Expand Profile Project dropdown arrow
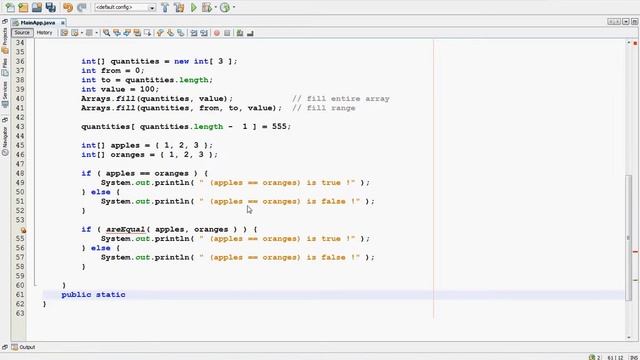 pos(234,7)
